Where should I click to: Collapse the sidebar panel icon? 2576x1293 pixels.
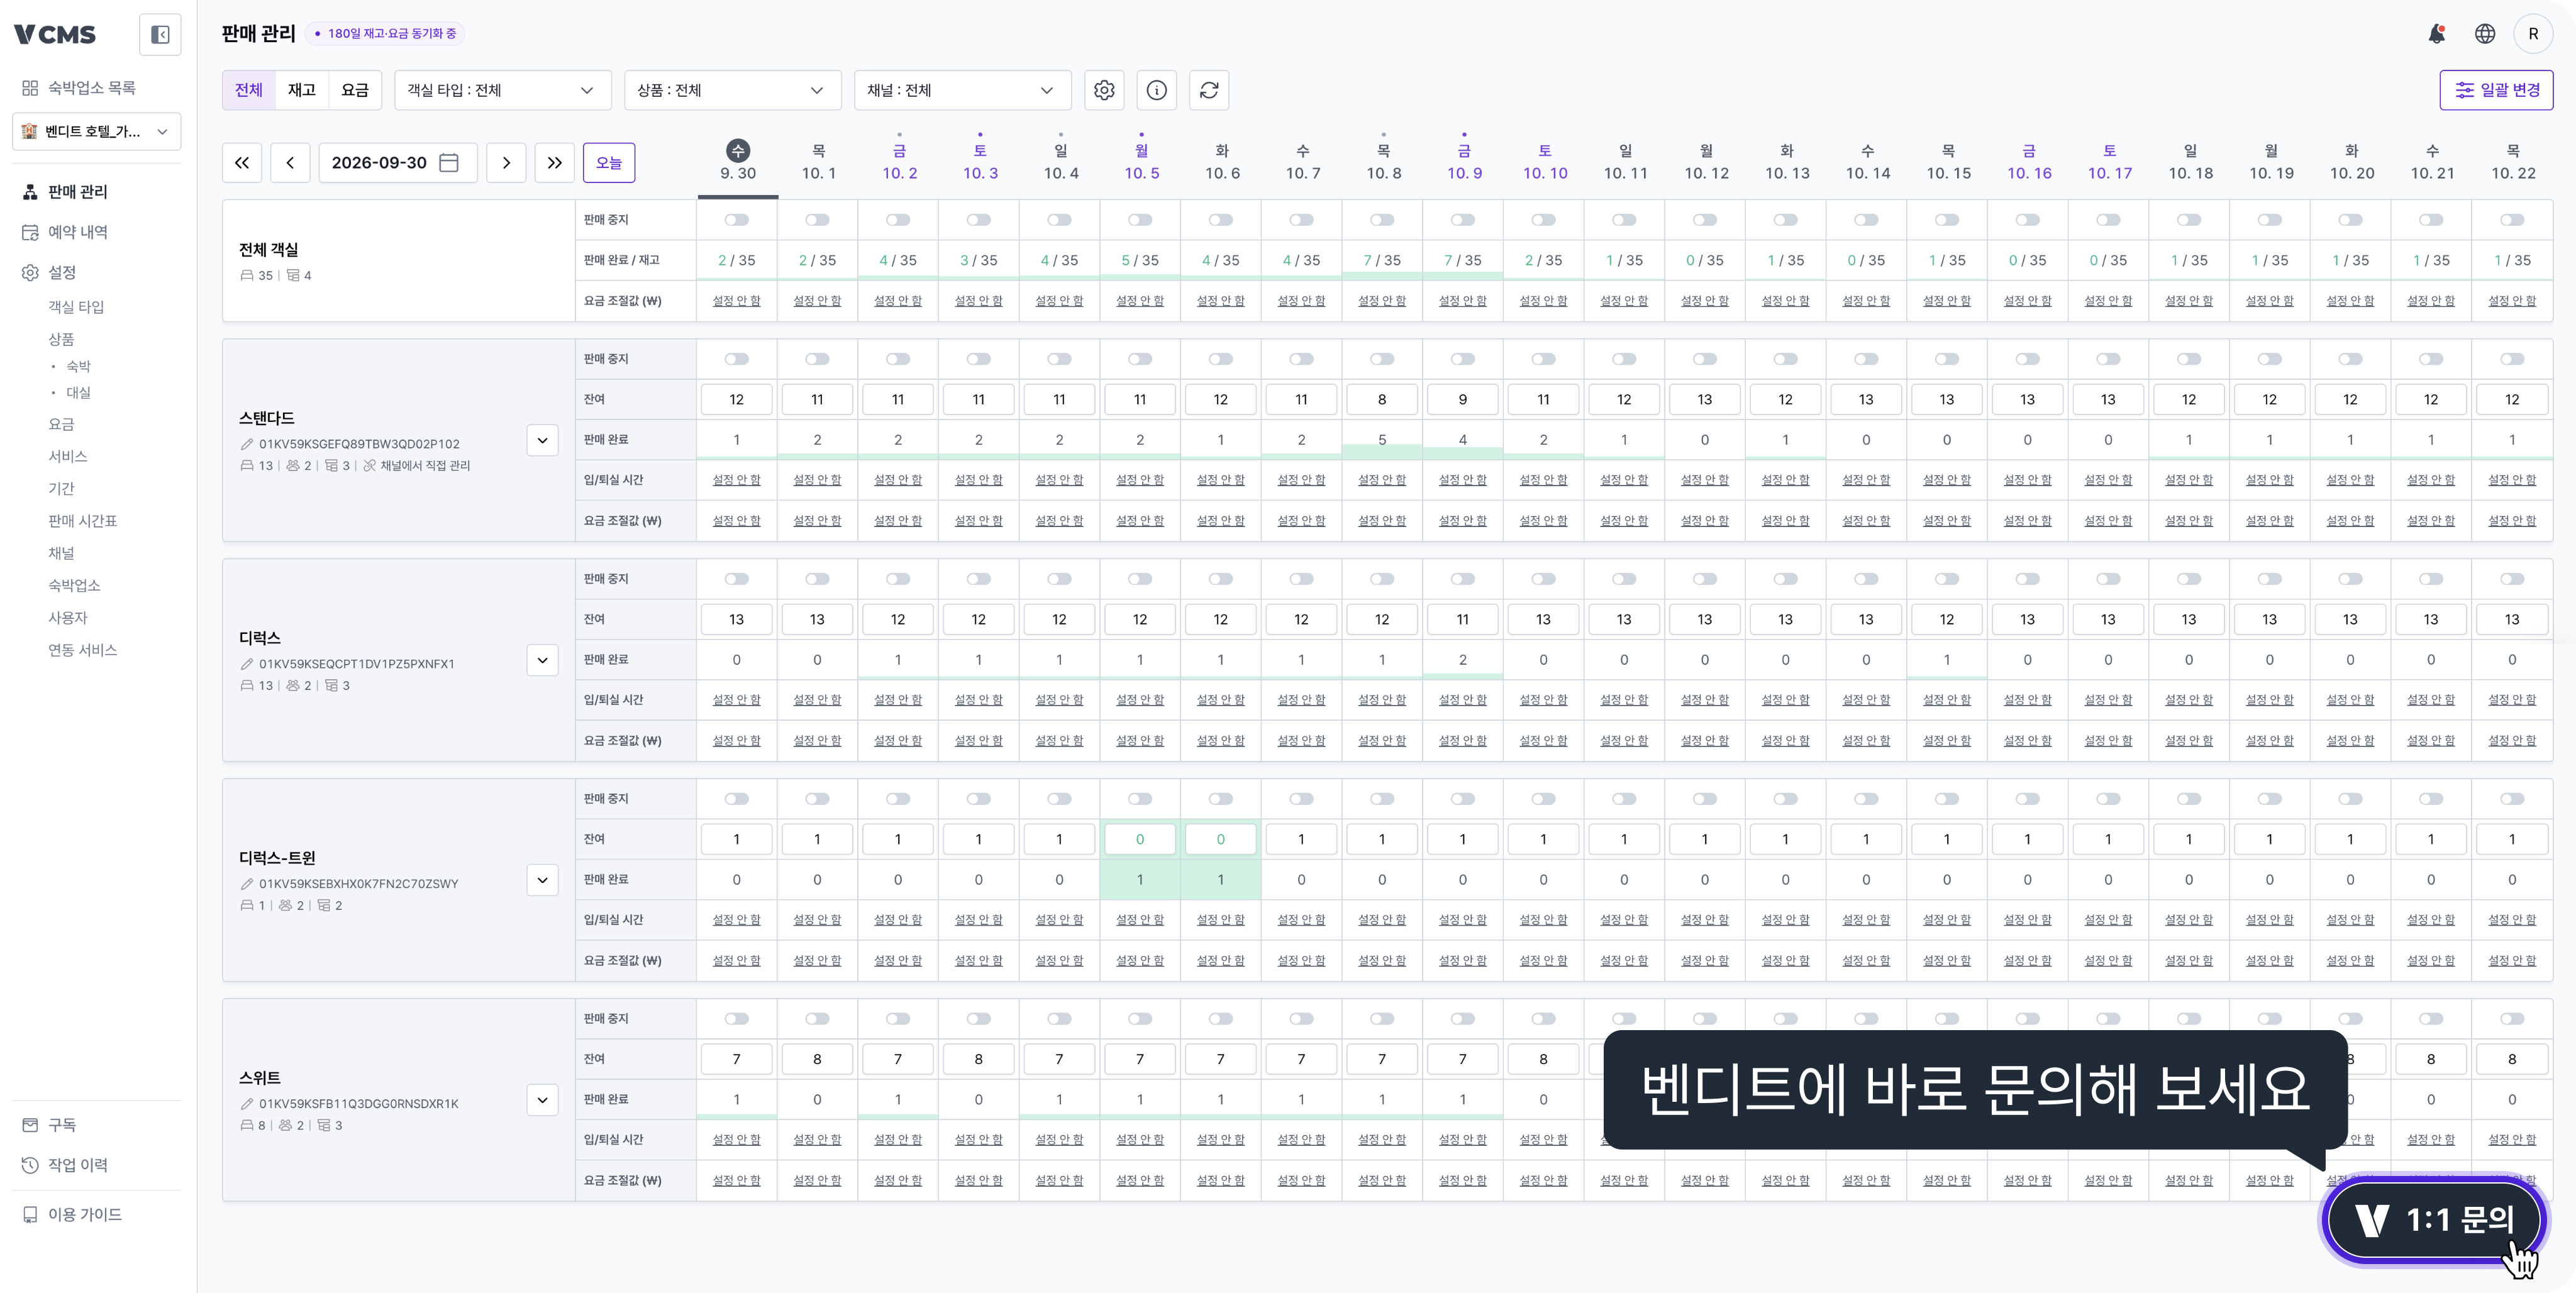(x=160, y=35)
